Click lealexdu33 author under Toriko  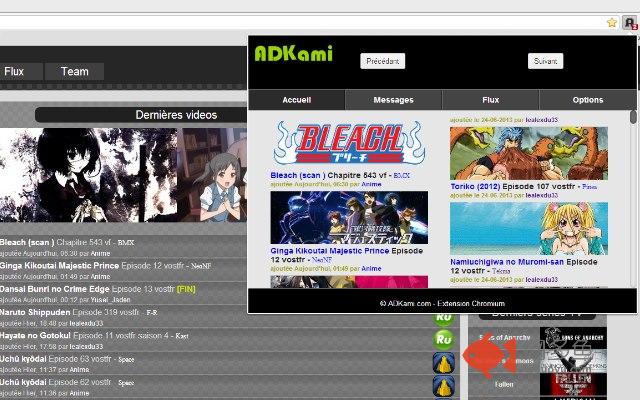point(542,196)
